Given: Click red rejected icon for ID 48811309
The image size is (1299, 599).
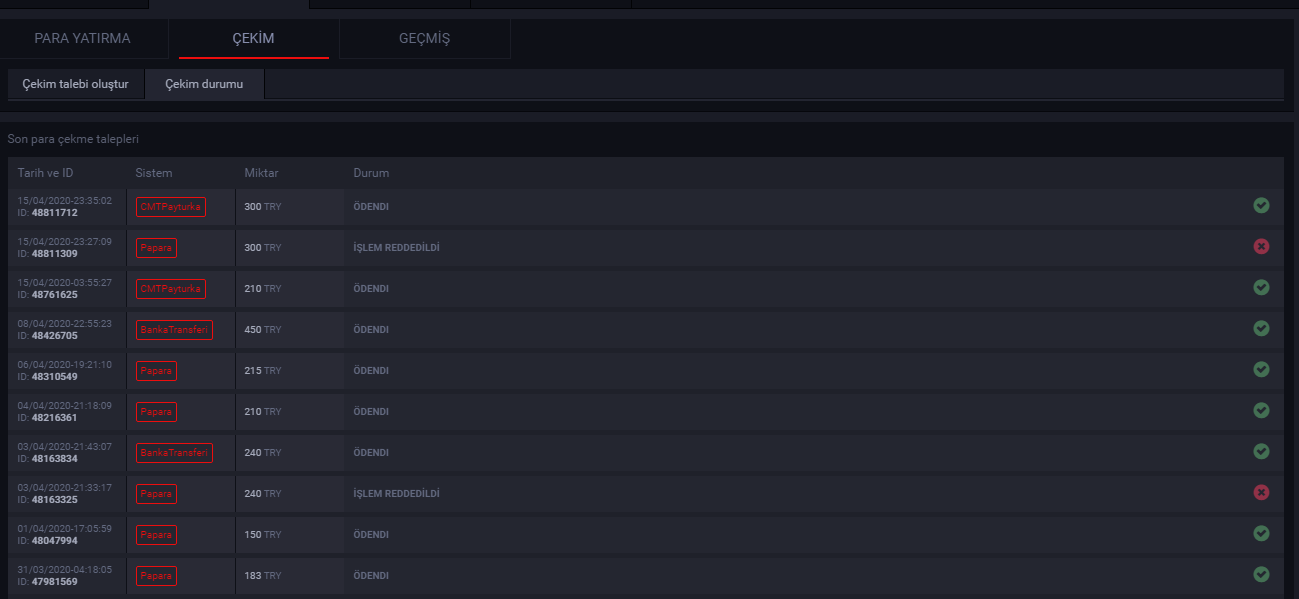Looking at the screenshot, I should pyautogui.click(x=1261, y=246).
